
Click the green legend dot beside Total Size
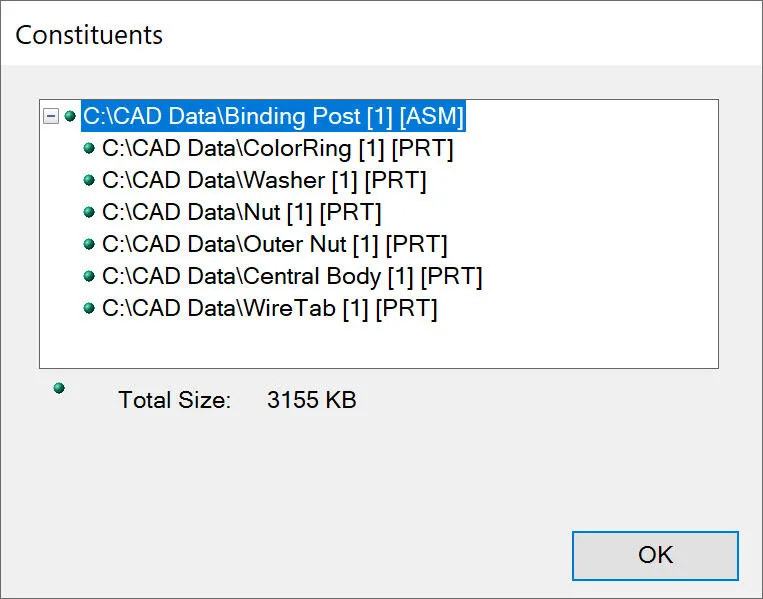pos(59,388)
